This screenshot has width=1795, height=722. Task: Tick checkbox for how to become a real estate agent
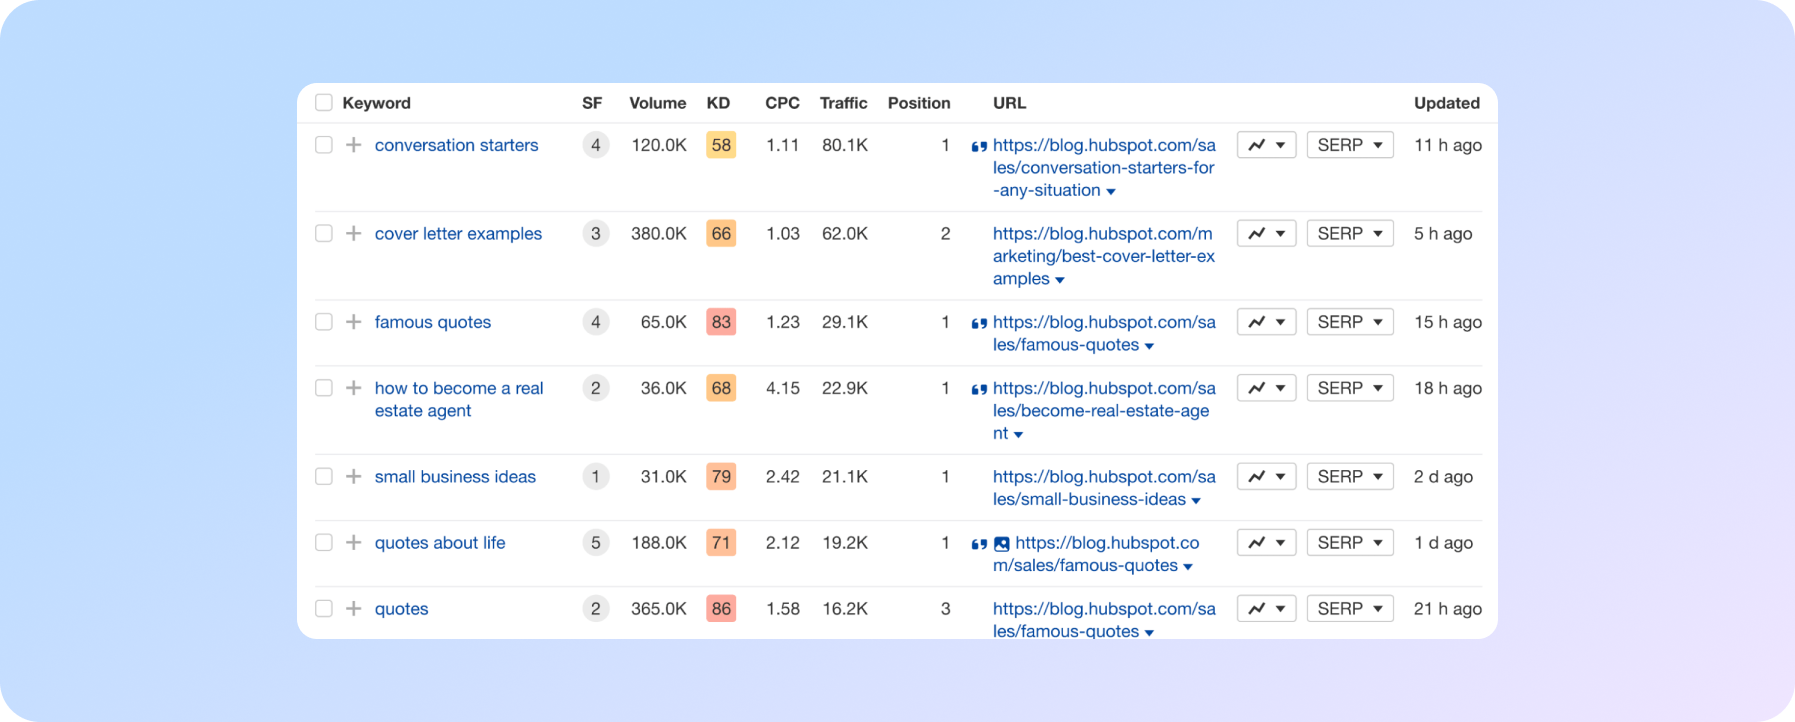[323, 388]
